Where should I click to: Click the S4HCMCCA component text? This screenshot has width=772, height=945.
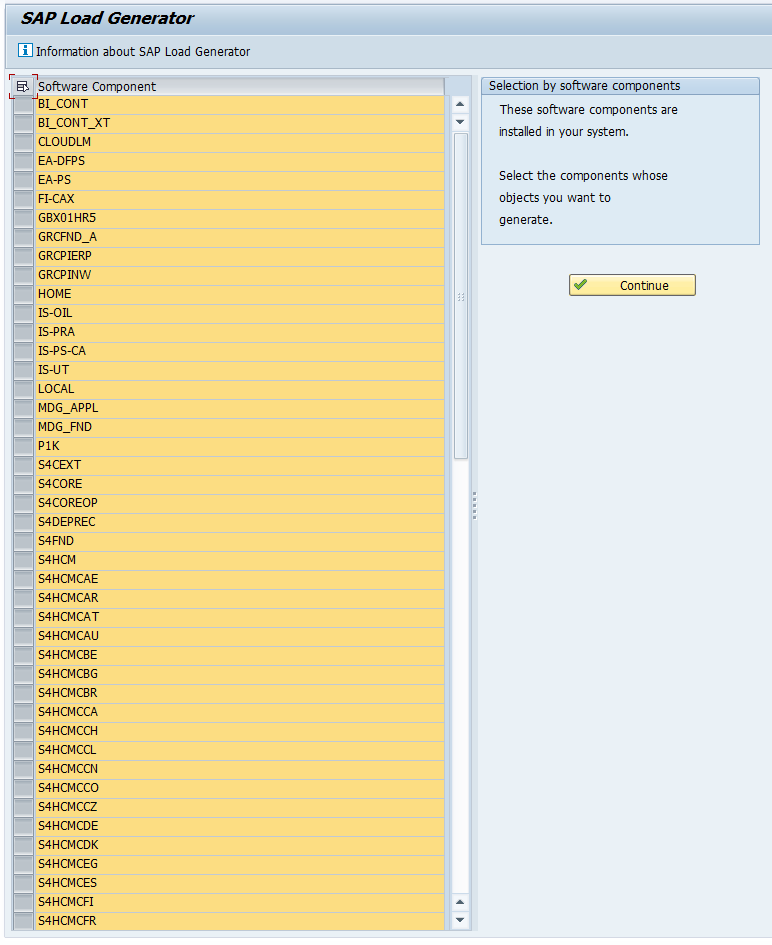(67, 712)
